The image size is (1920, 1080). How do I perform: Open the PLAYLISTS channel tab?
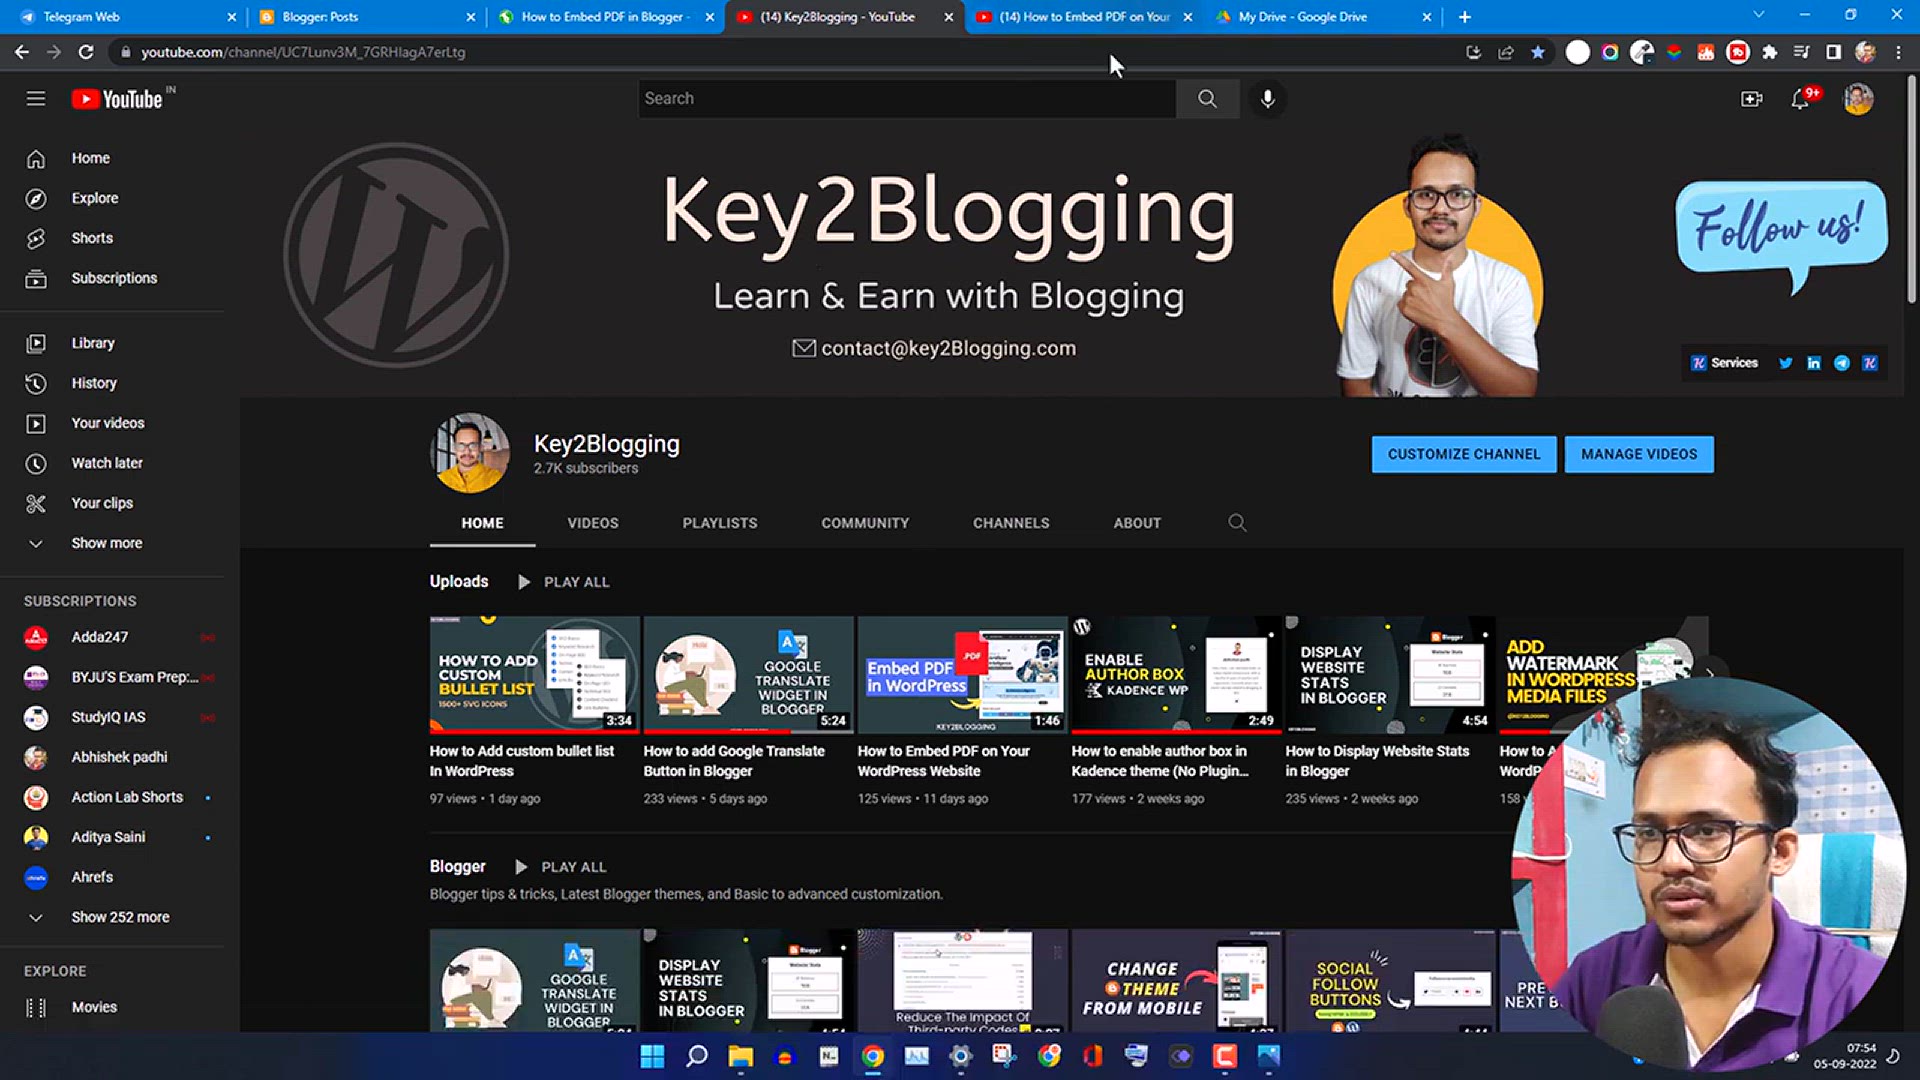pyautogui.click(x=720, y=522)
